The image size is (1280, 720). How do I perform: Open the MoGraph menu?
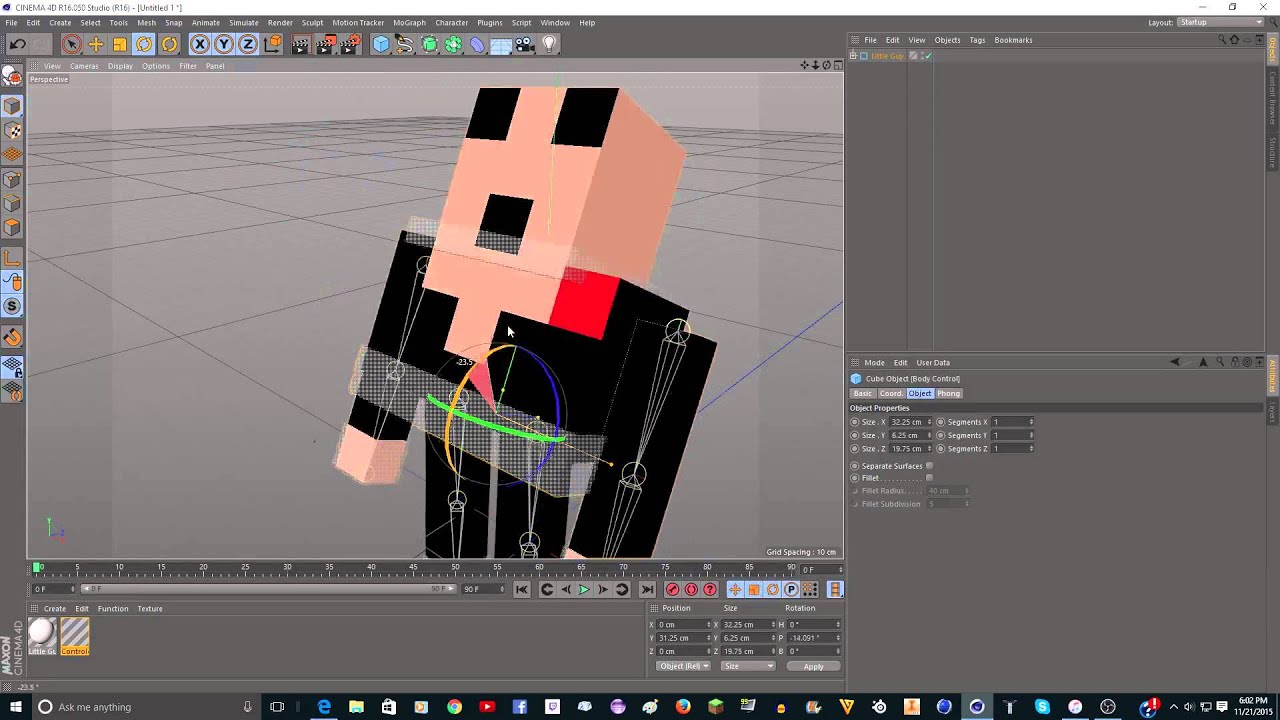click(408, 22)
